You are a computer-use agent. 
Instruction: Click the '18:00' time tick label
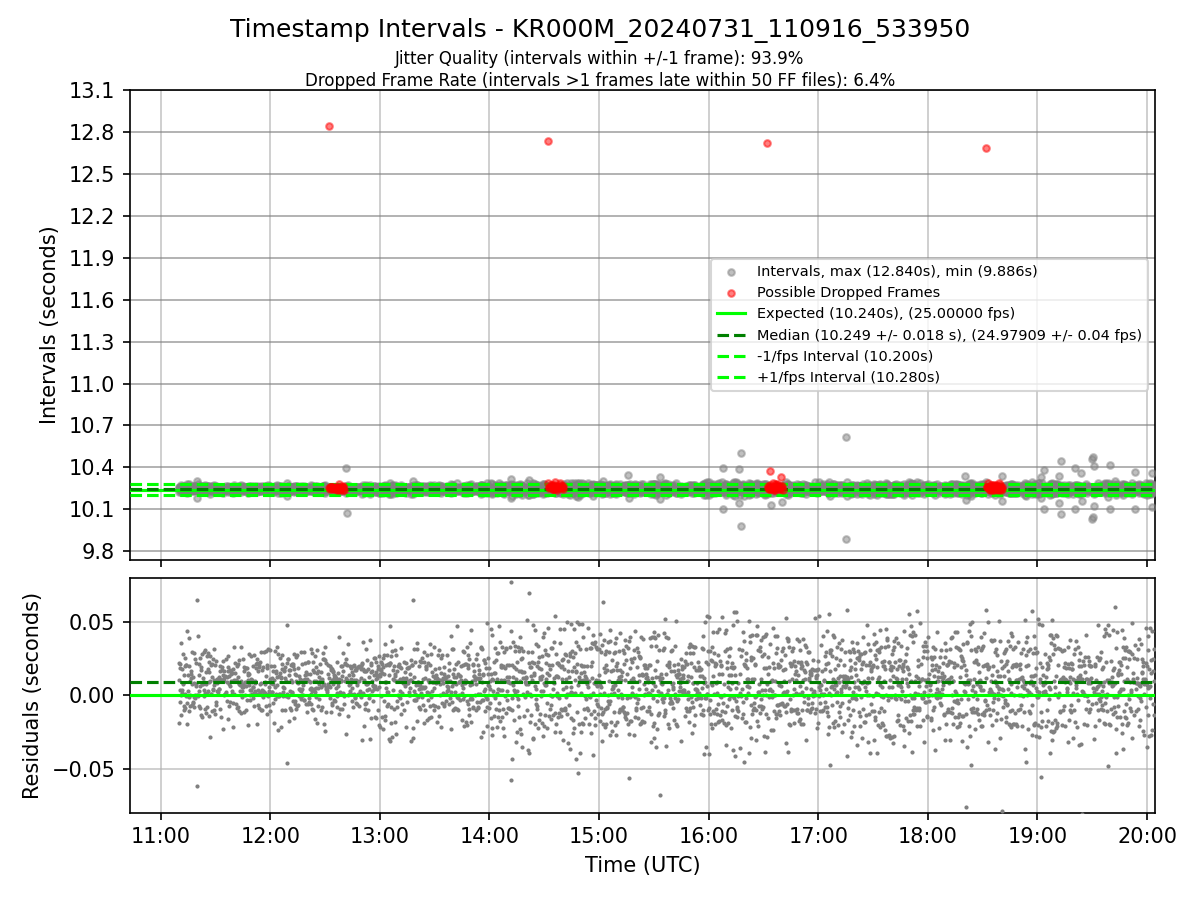(927, 835)
